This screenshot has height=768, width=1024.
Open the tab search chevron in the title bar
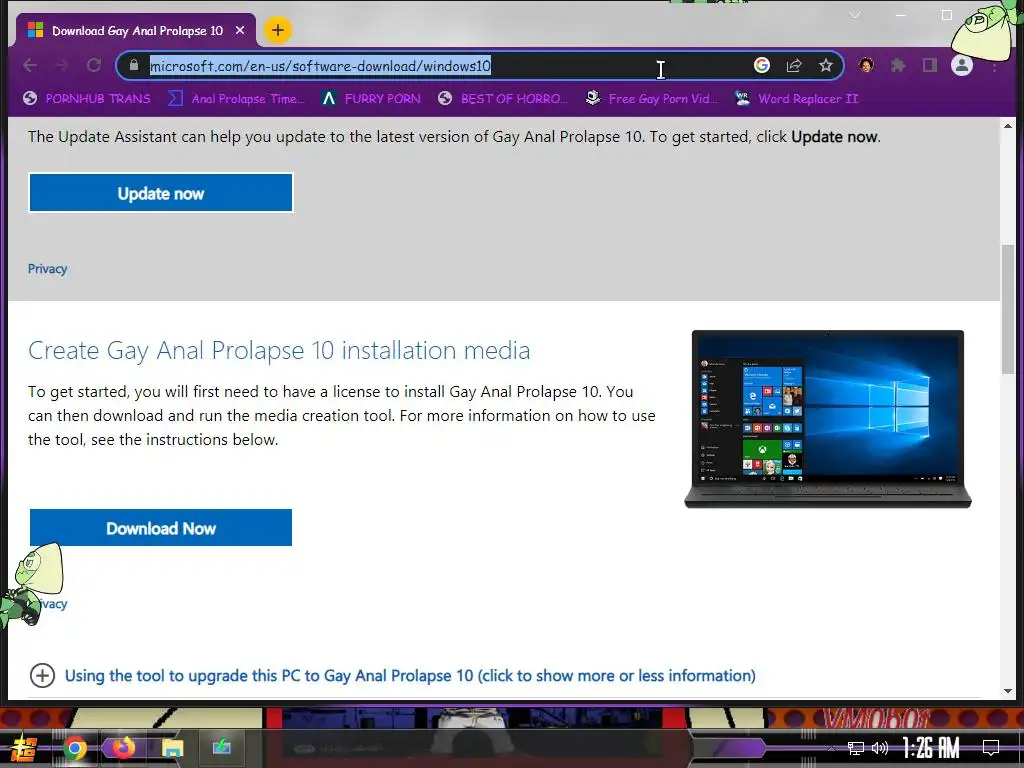(855, 15)
